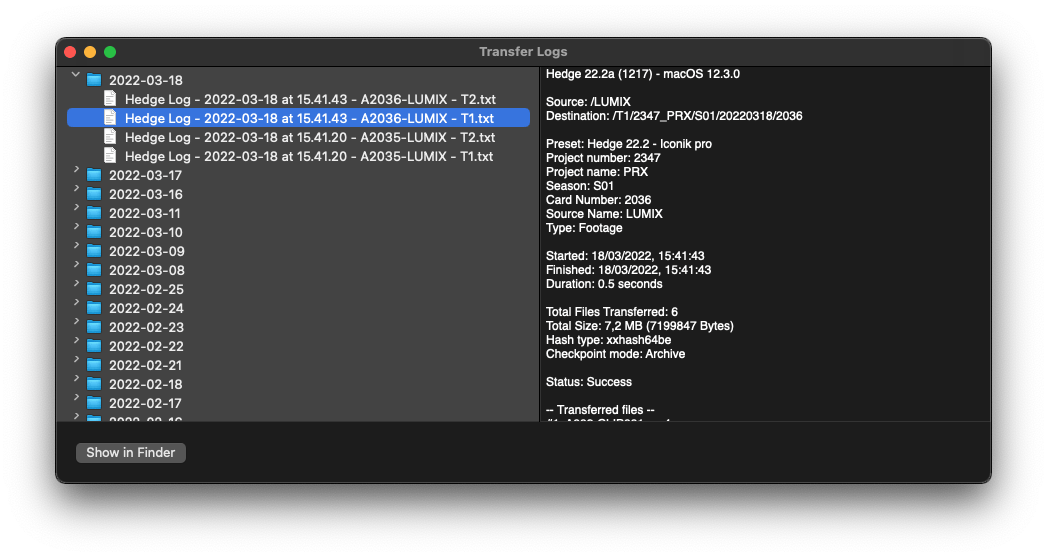
Task: Click the 2022-02-21 folder icon
Action: point(94,365)
